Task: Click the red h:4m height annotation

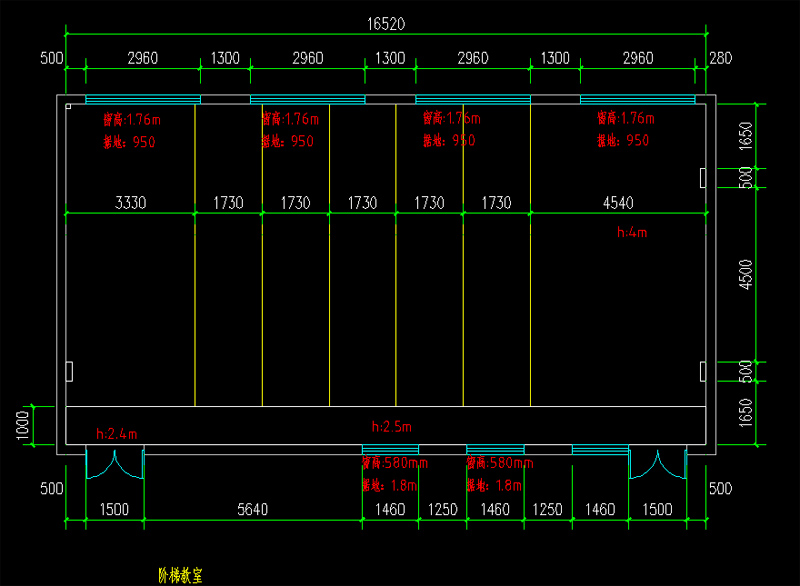Action: tap(632, 232)
